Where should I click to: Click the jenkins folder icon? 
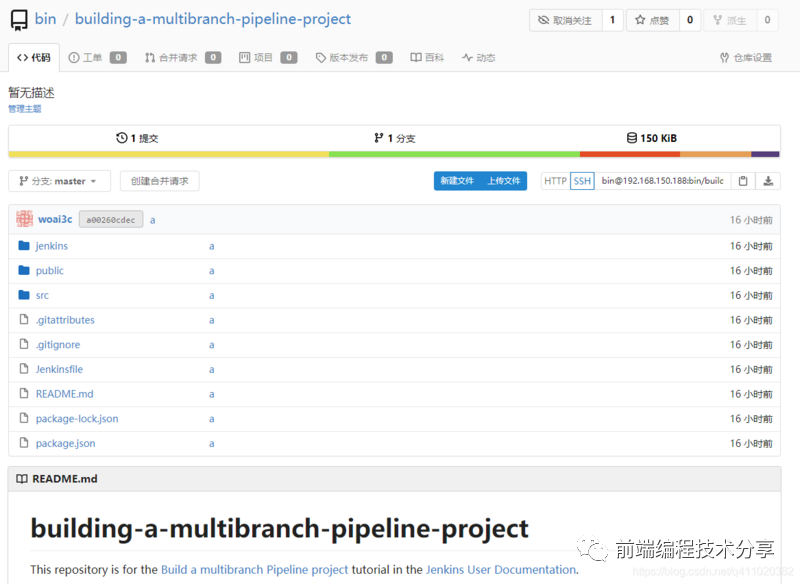24,246
